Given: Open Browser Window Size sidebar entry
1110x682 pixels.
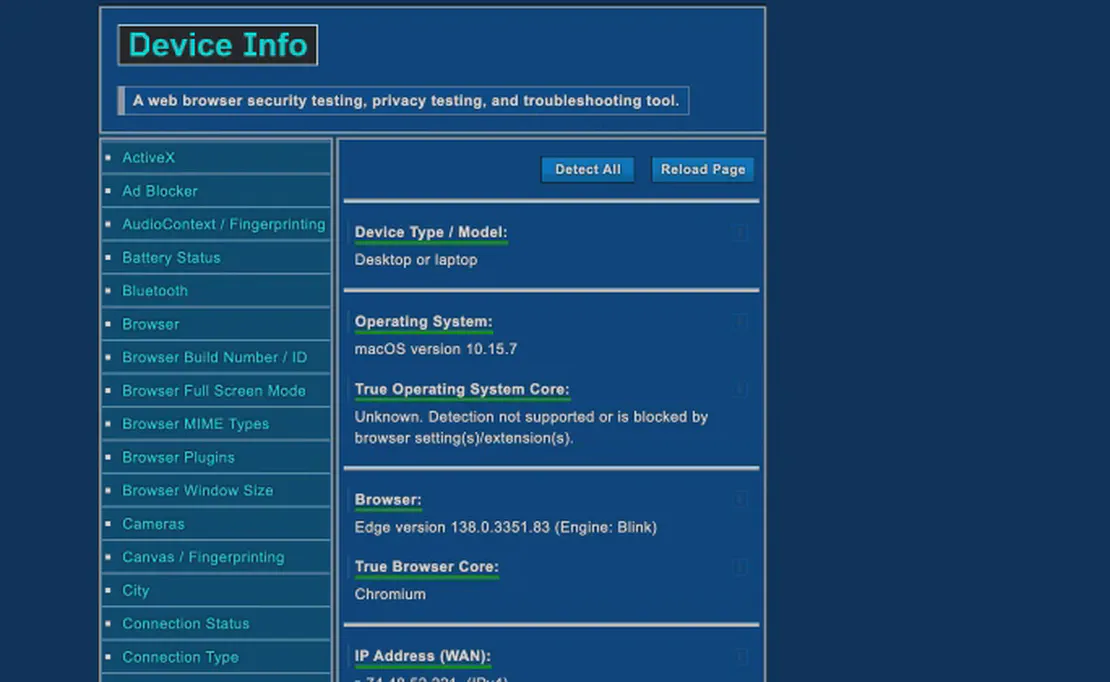Looking at the screenshot, I should tap(198, 491).
